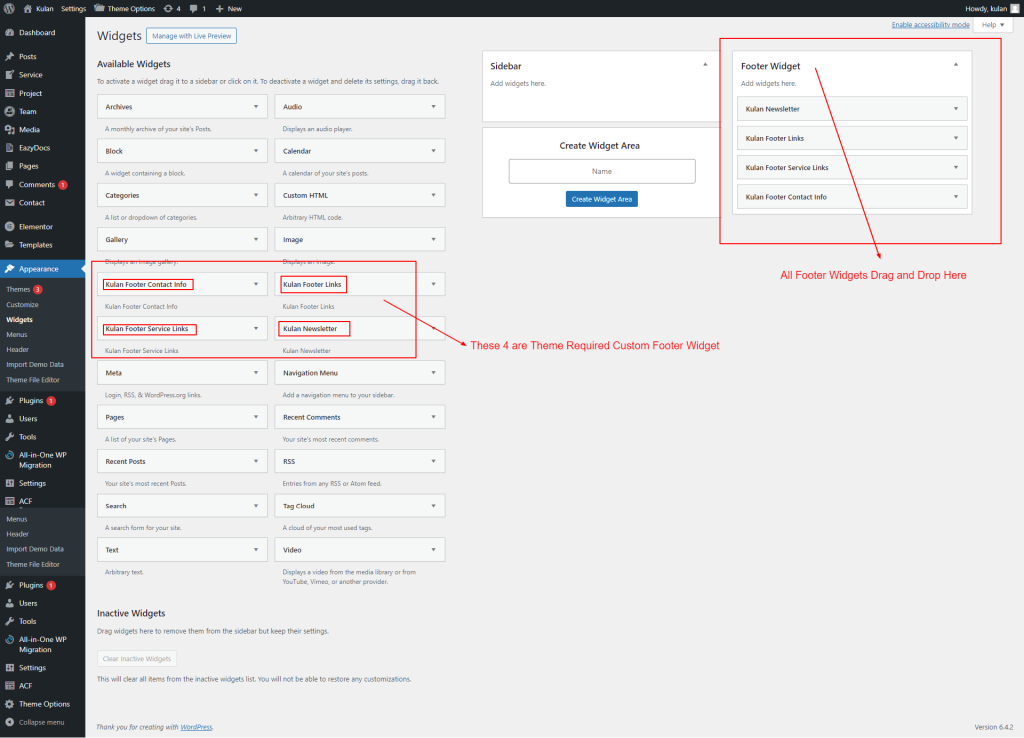Open Themes under Appearance

tap(18, 289)
